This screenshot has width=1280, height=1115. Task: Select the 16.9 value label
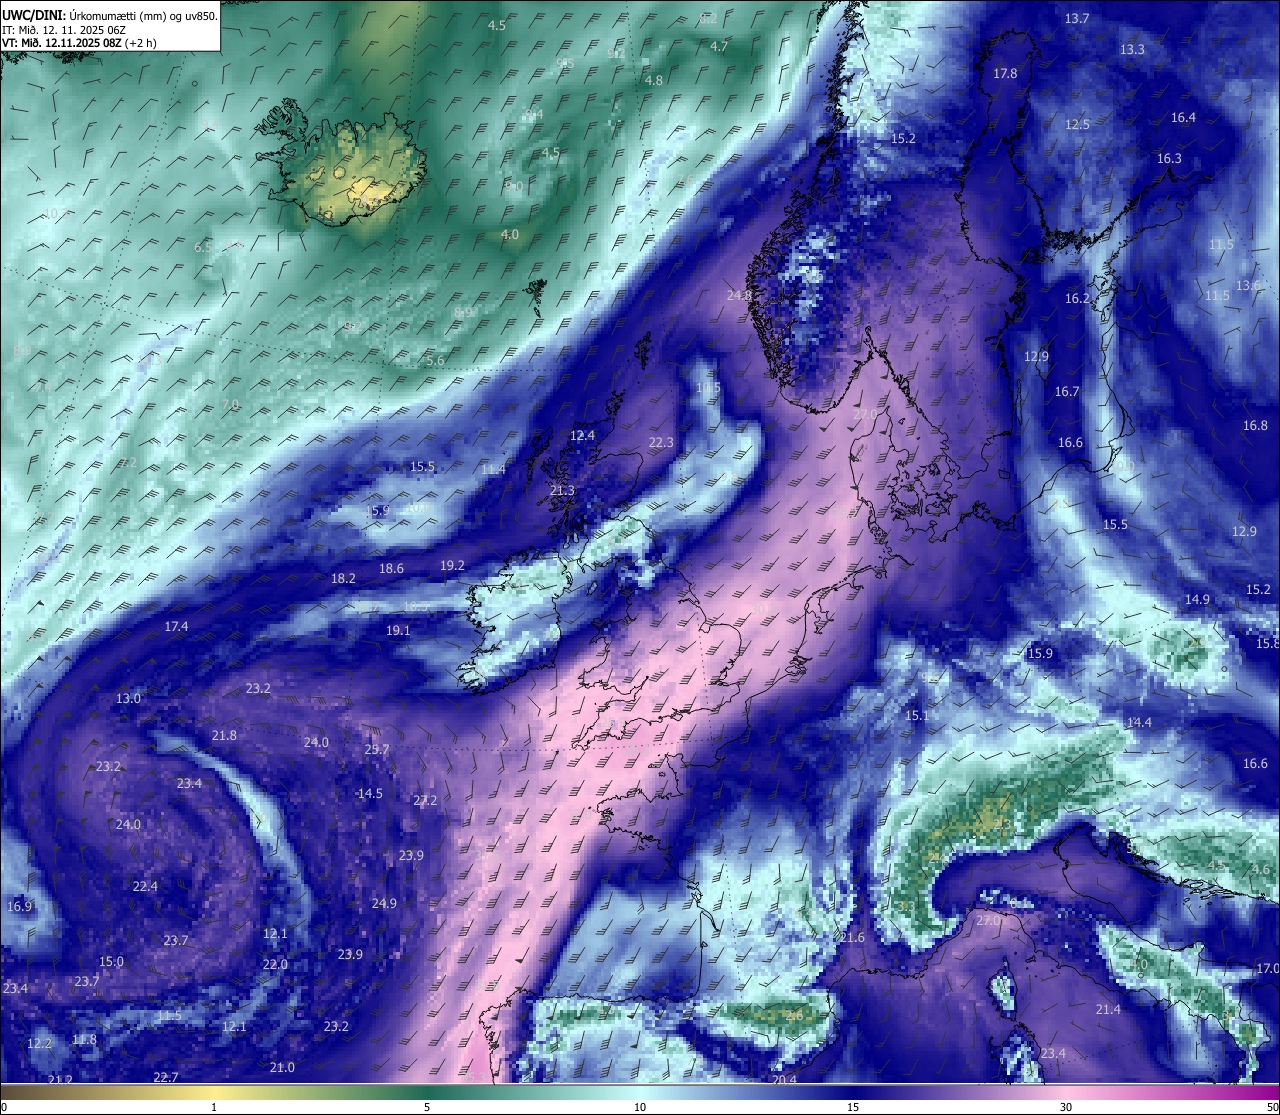click(x=19, y=907)
